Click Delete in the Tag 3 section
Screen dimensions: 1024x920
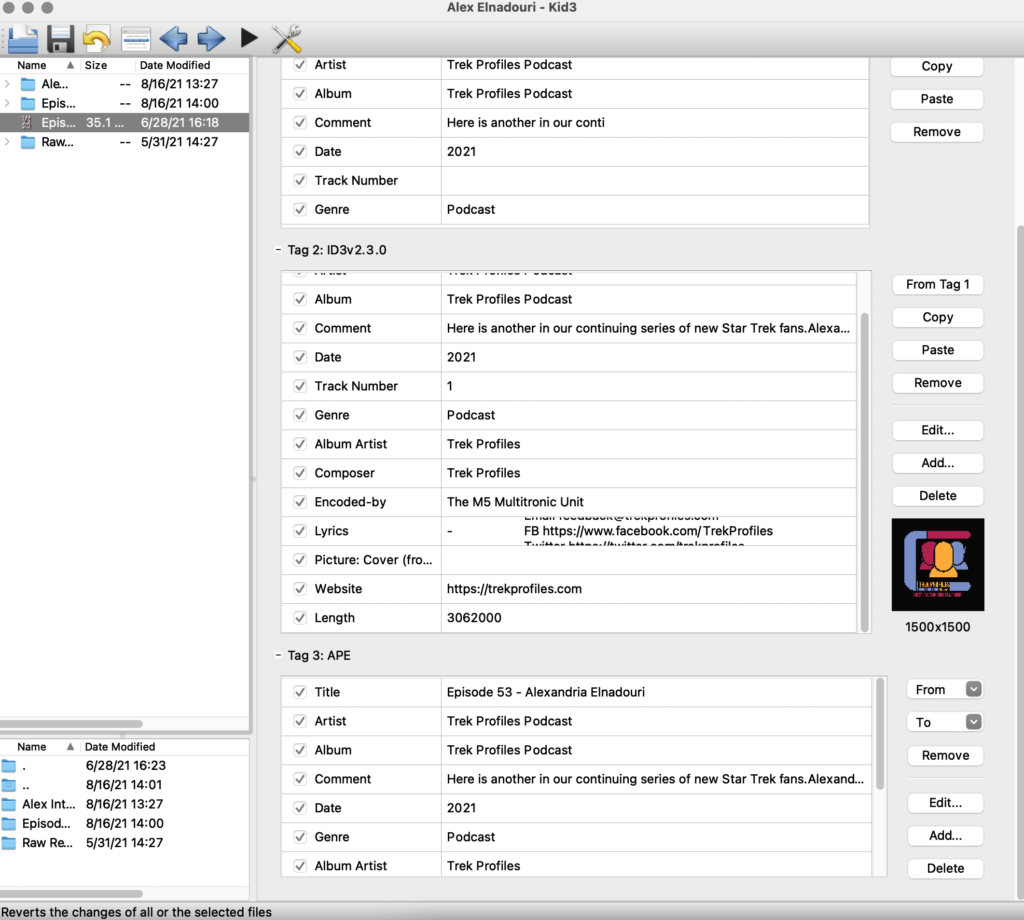click(945, 868)
